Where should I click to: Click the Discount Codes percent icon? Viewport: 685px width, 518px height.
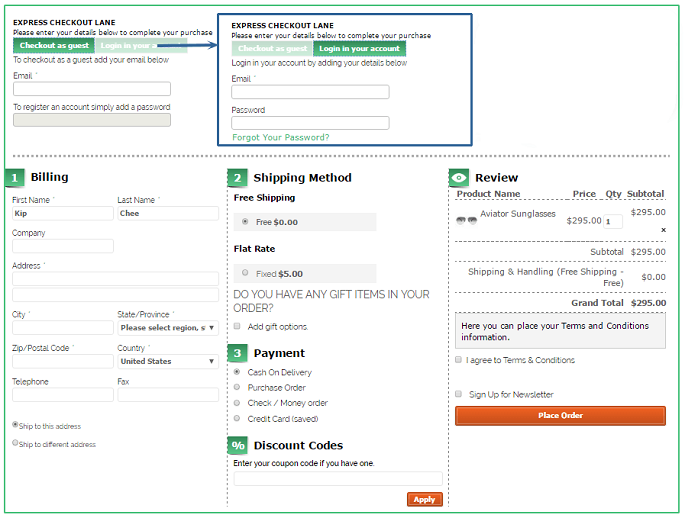(x=238, y=446)
